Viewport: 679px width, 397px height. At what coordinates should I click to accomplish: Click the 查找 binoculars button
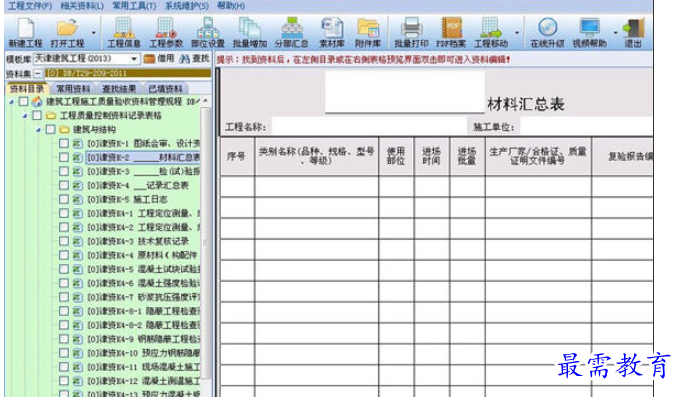pos(194,58)
